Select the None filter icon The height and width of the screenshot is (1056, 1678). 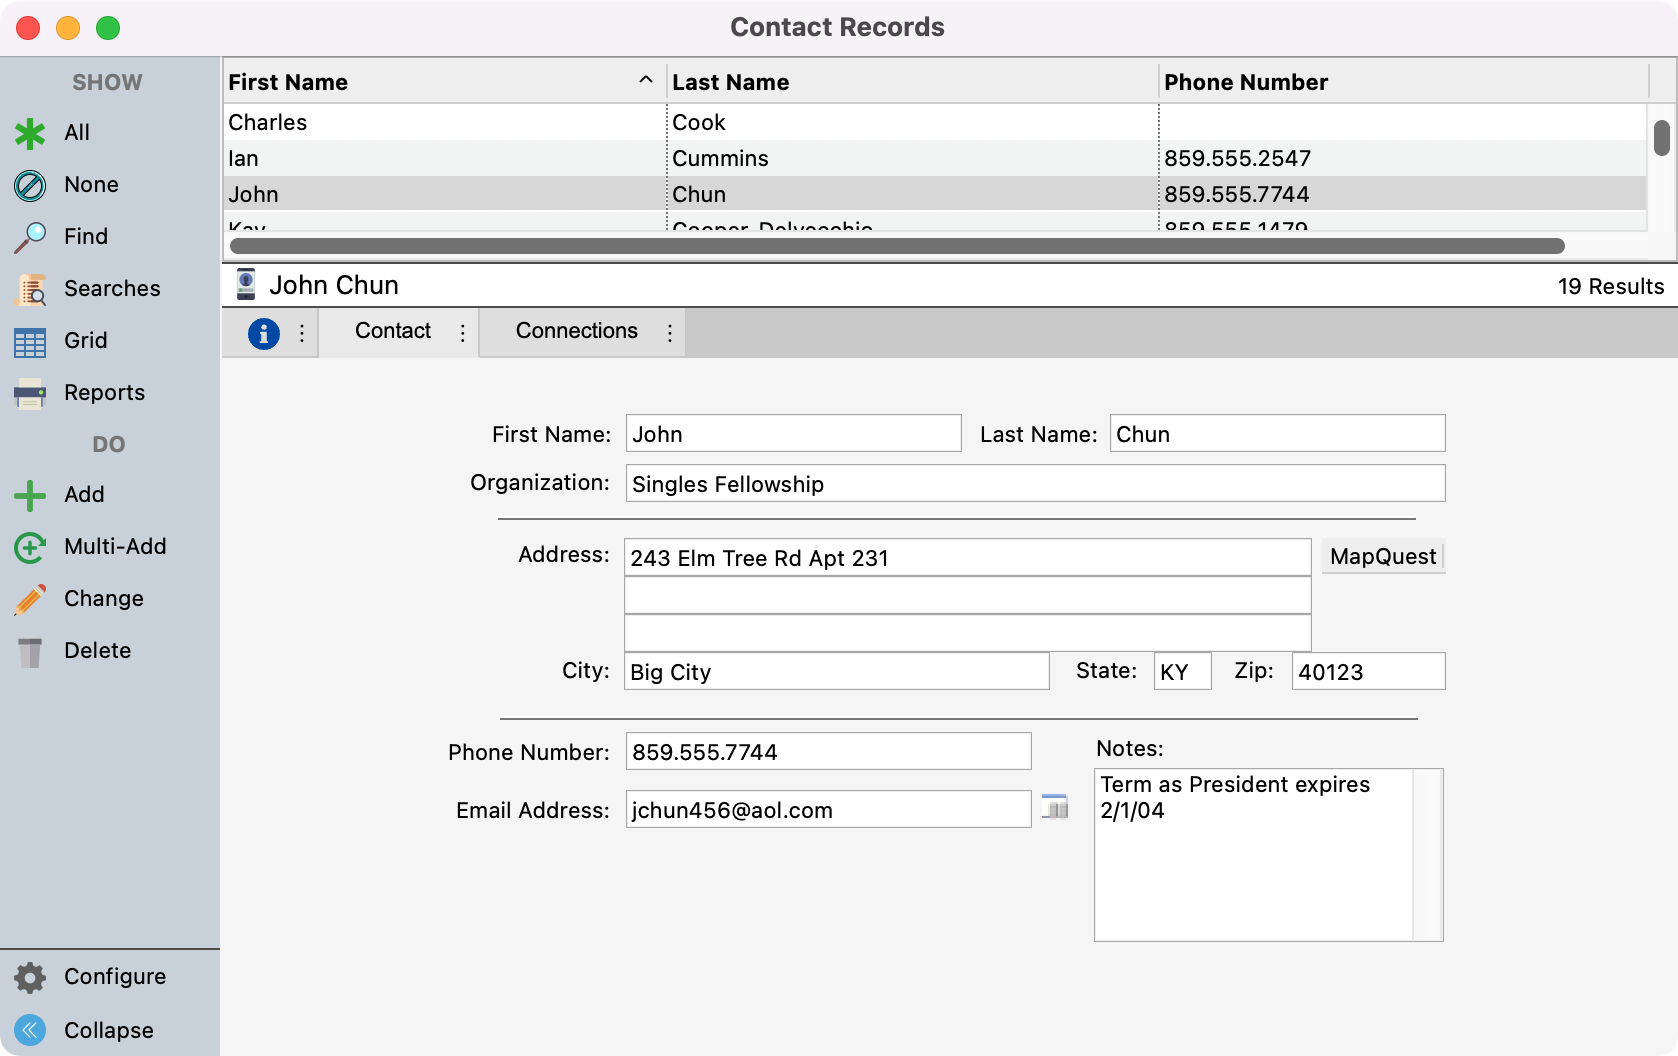(x=30, y=185)
